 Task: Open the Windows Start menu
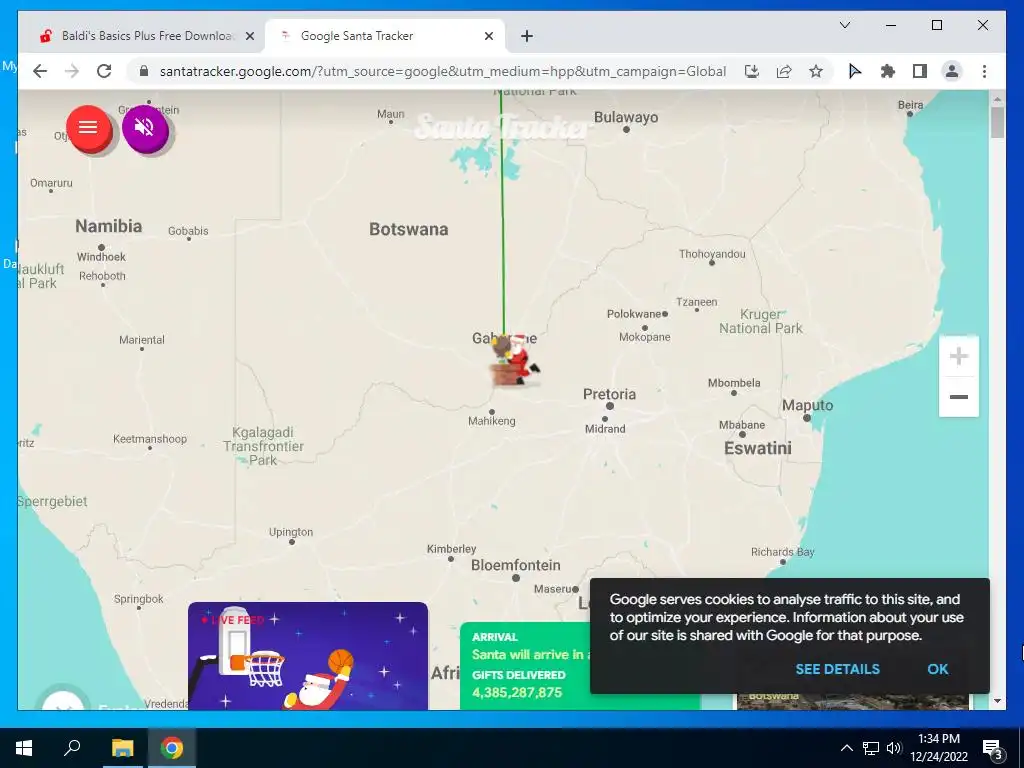(24, 748)
